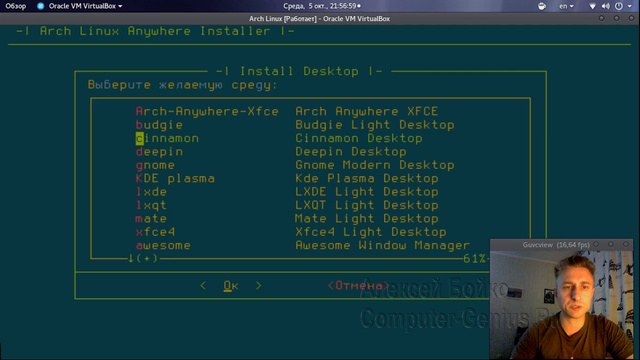Click the Guvcview webcam preview
This screenshot has height=360, width=640.
coord(561,304)
